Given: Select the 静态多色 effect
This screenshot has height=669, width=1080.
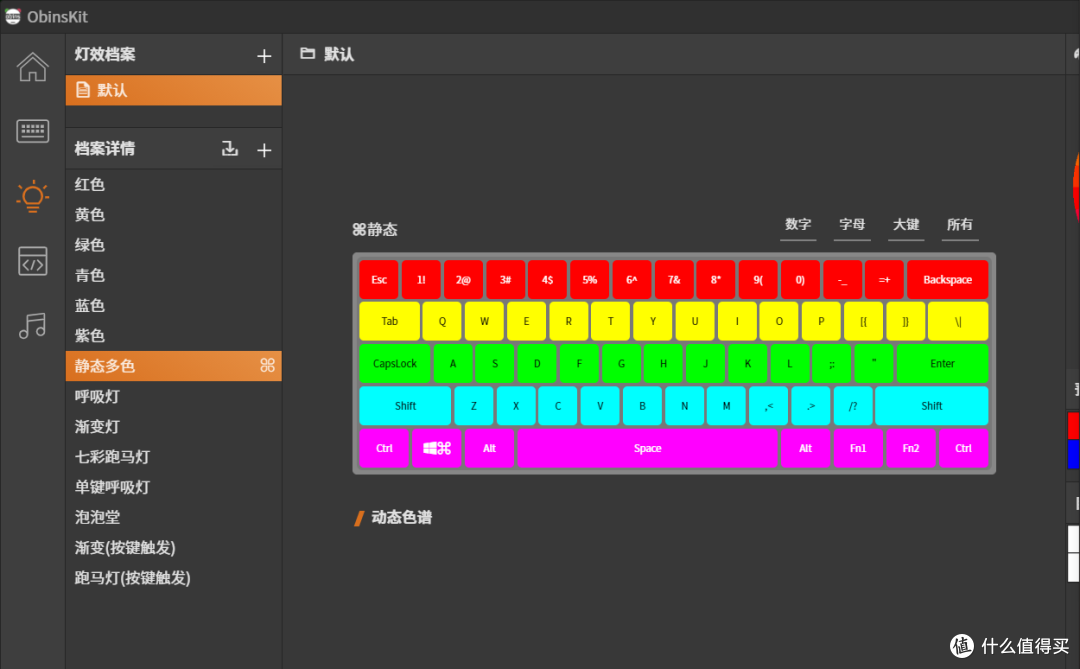Looking at the screenshot, I should click(x=174, y=366).
